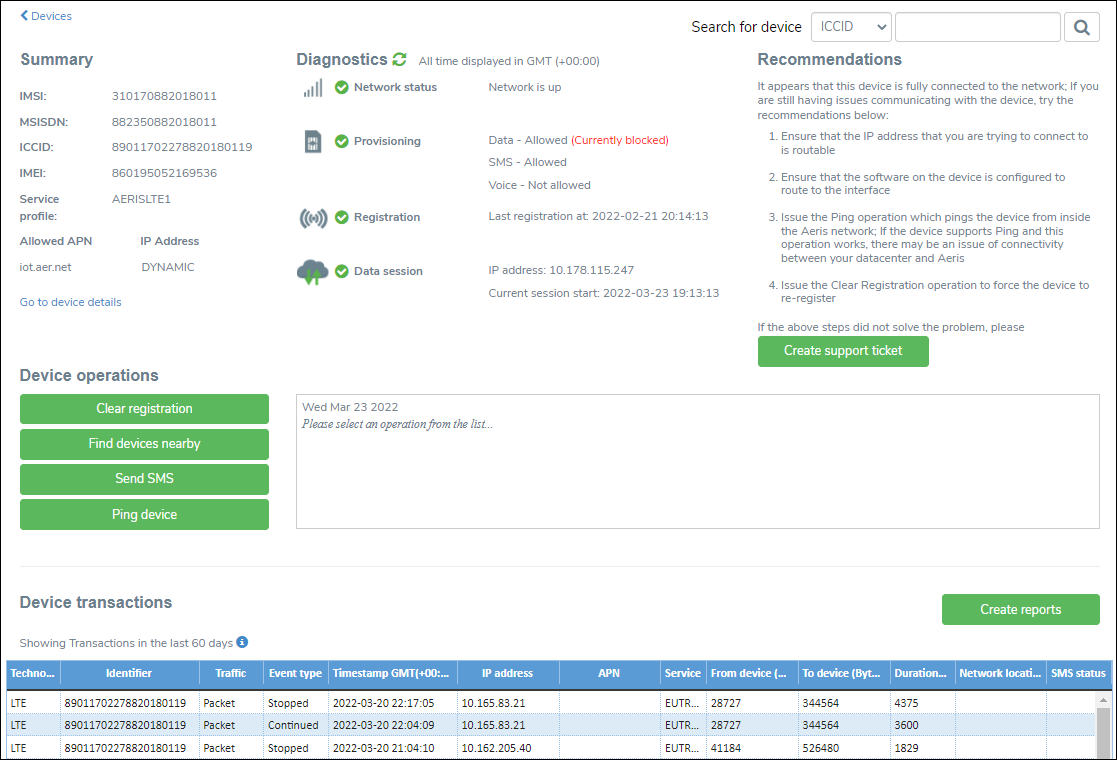Viewport: 1117px width, 760px height.
Task: Sort by the To device column header
Action: coord(843,673)
